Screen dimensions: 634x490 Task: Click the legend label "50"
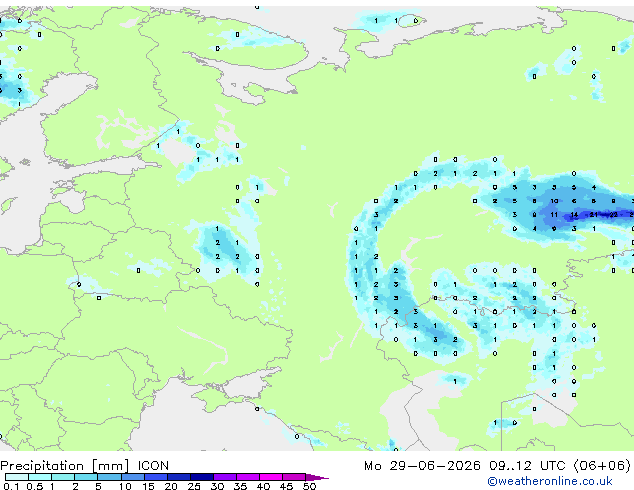click(x=309, y=486)
